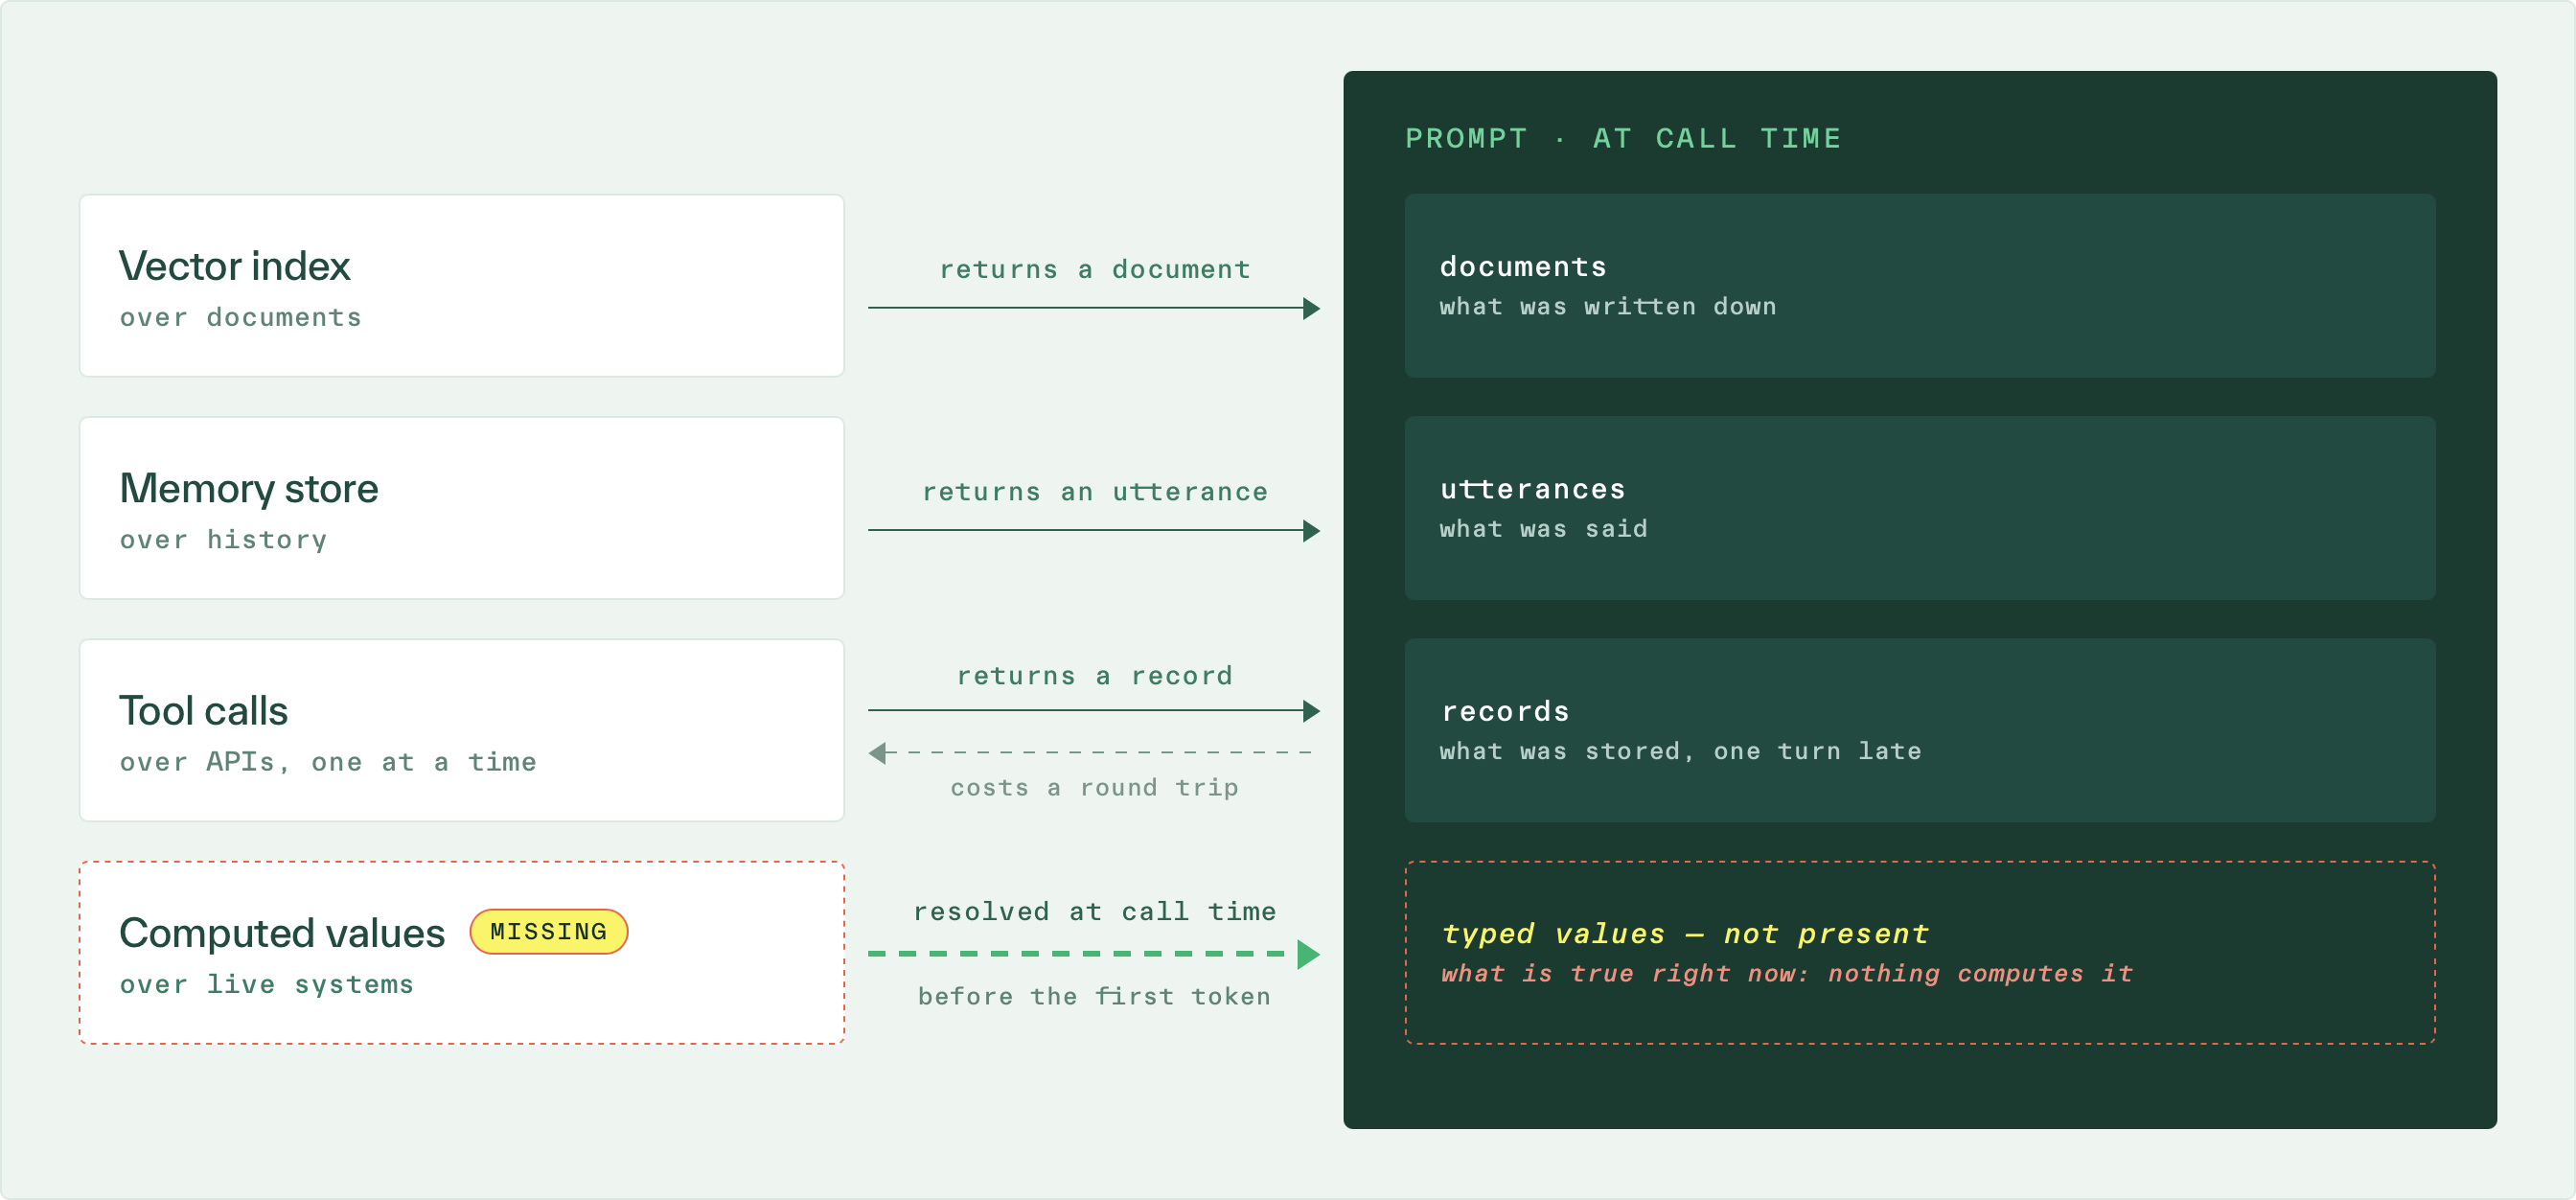
Task: Select the Memory store card
Action: click(x=462, y=508)
